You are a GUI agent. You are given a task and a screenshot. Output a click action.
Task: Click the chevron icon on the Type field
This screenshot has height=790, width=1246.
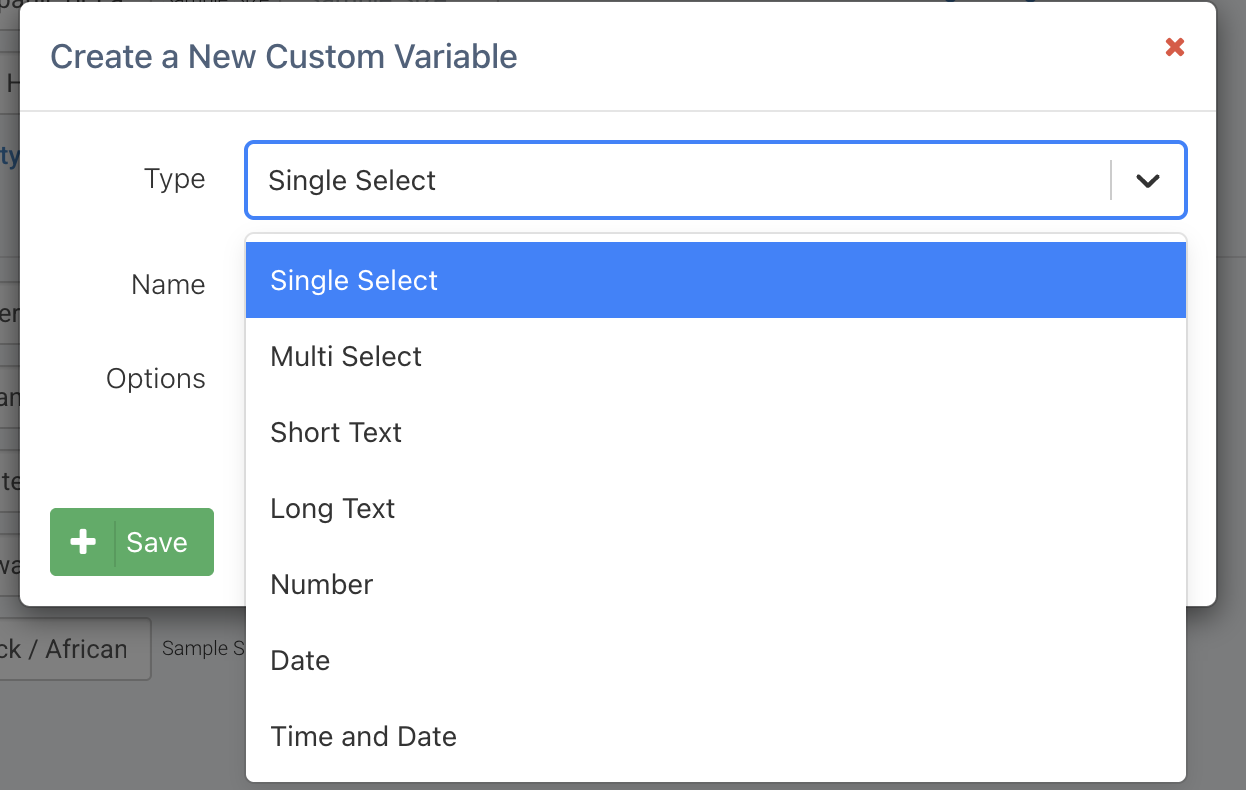[1146, 180]
